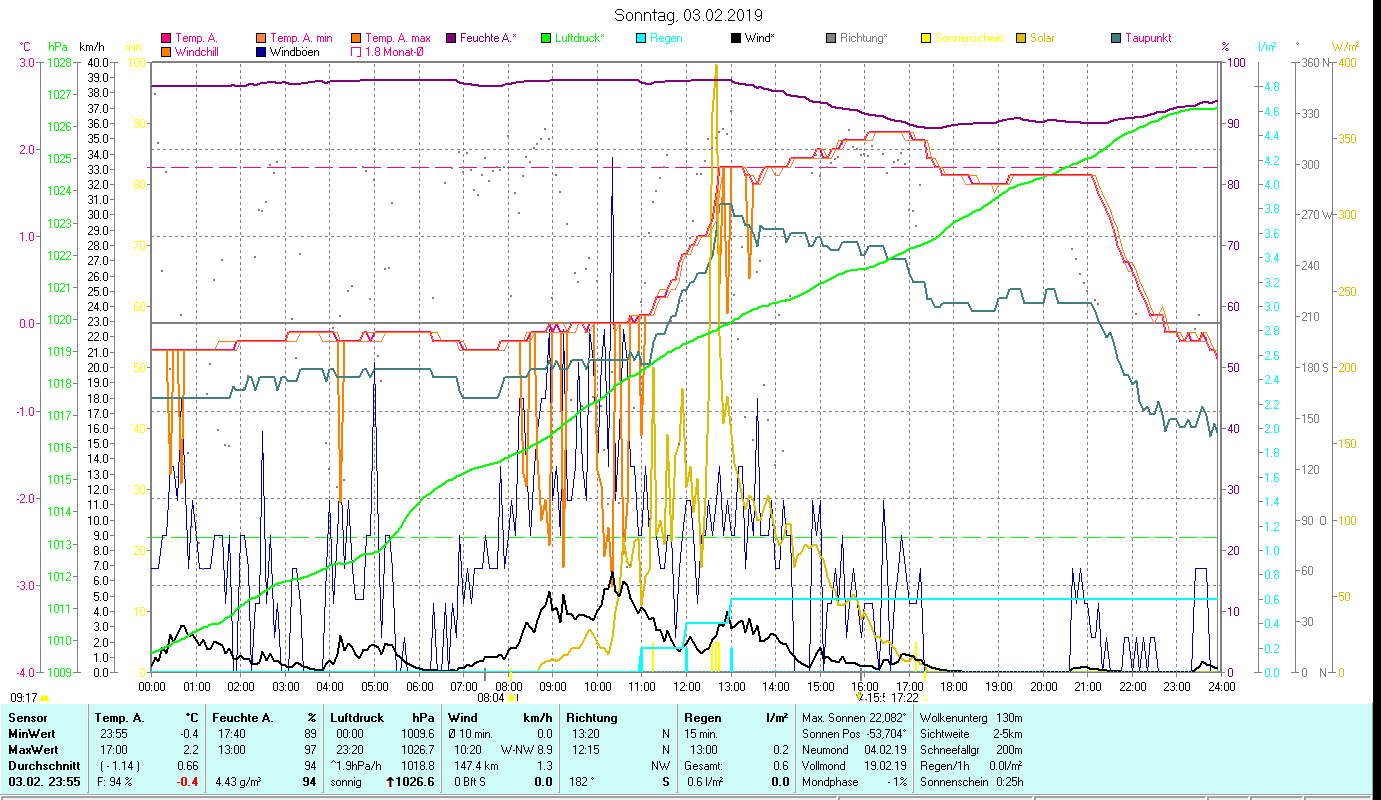Toggle the 1.8 Monat-Ø legend box

tap(356, 51)
